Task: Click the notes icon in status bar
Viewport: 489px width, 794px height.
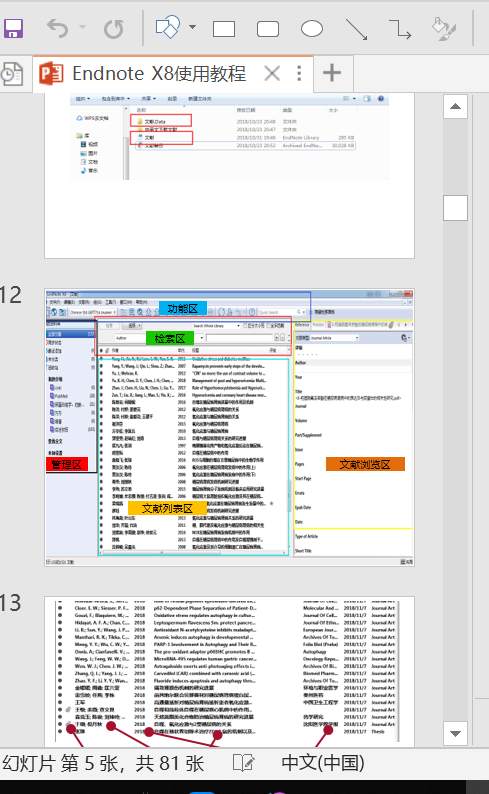Action: pyautogui.click(x=244, y=763)
